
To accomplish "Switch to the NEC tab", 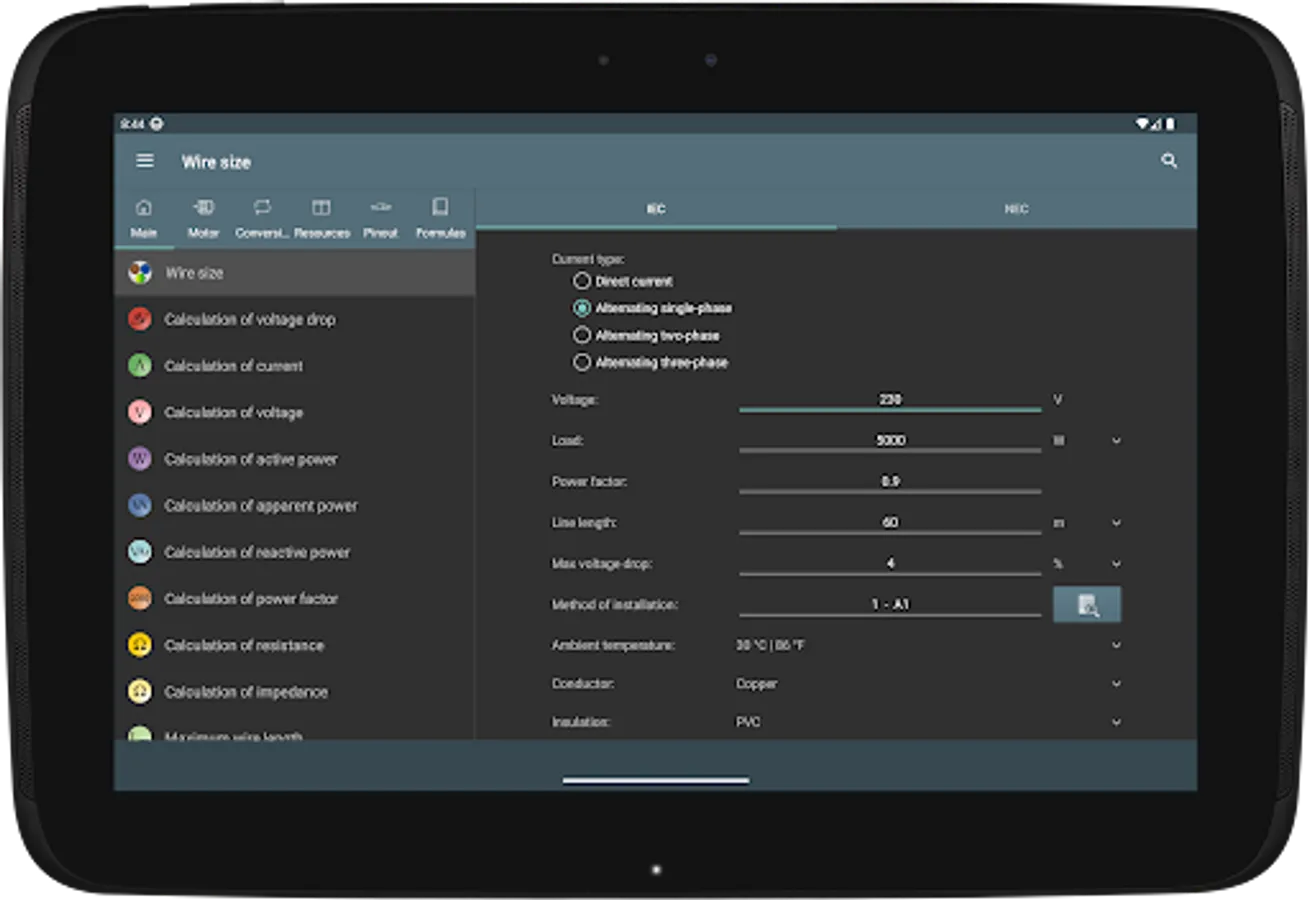I will point(1016,209).
